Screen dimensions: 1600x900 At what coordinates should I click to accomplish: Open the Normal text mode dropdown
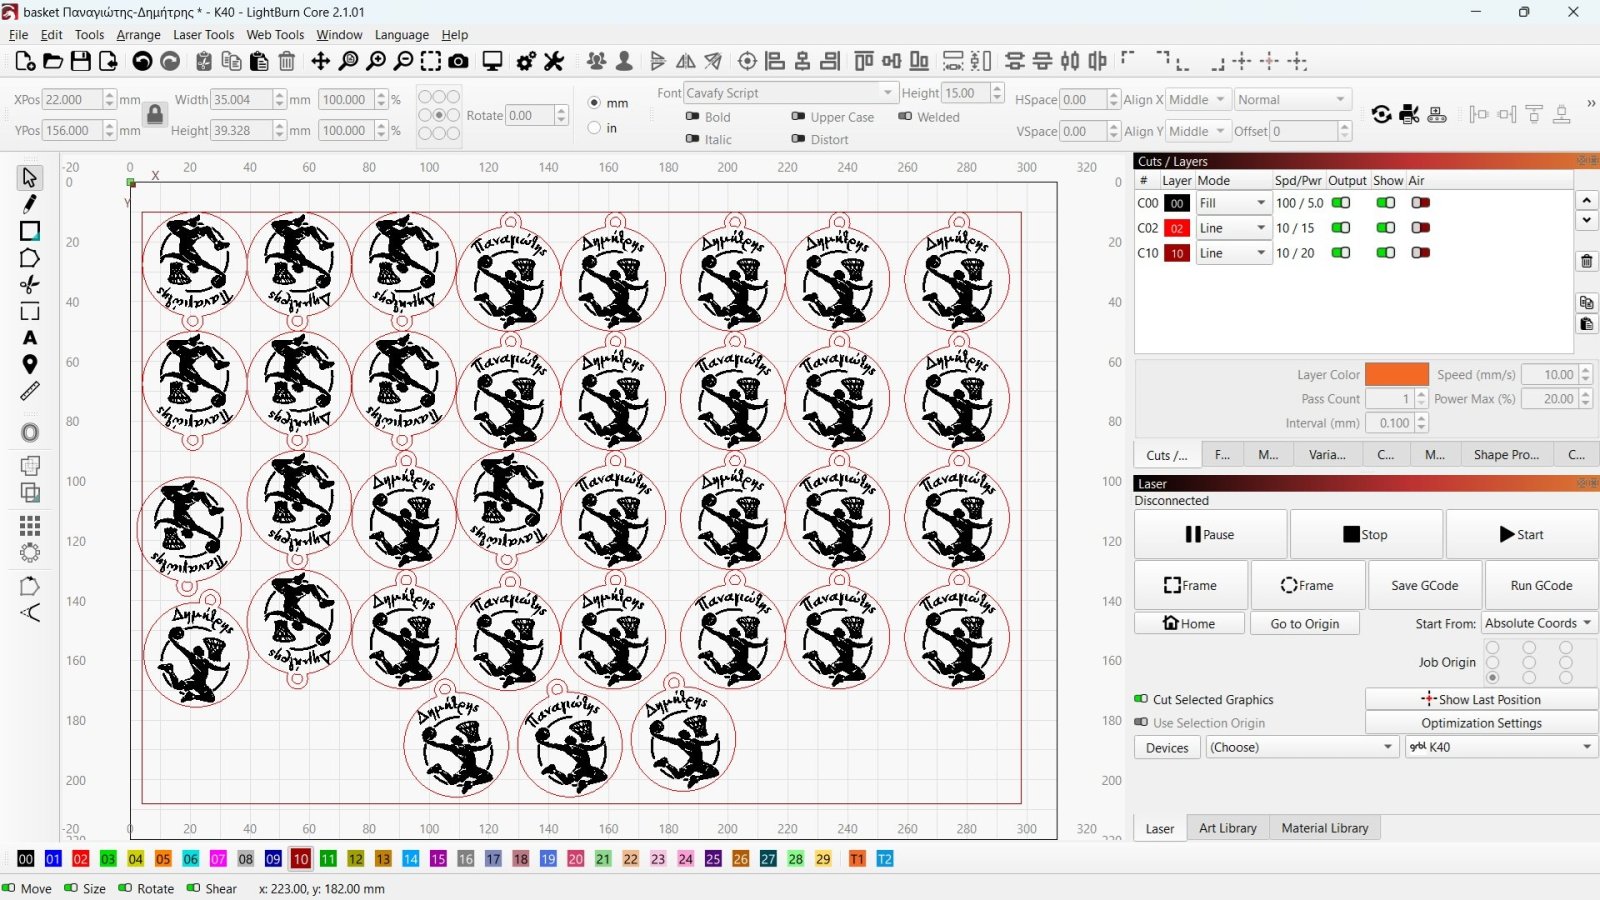(1292, 100)
